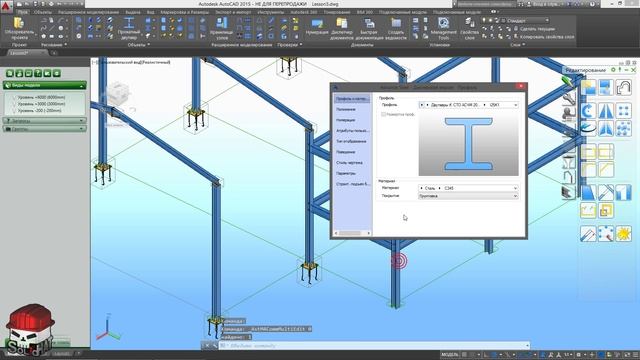This screenshot has width=640, height=360.
Task: Click the polar array tool in the Editing palette
Action: pyautogui.click(x=623, y=129)
